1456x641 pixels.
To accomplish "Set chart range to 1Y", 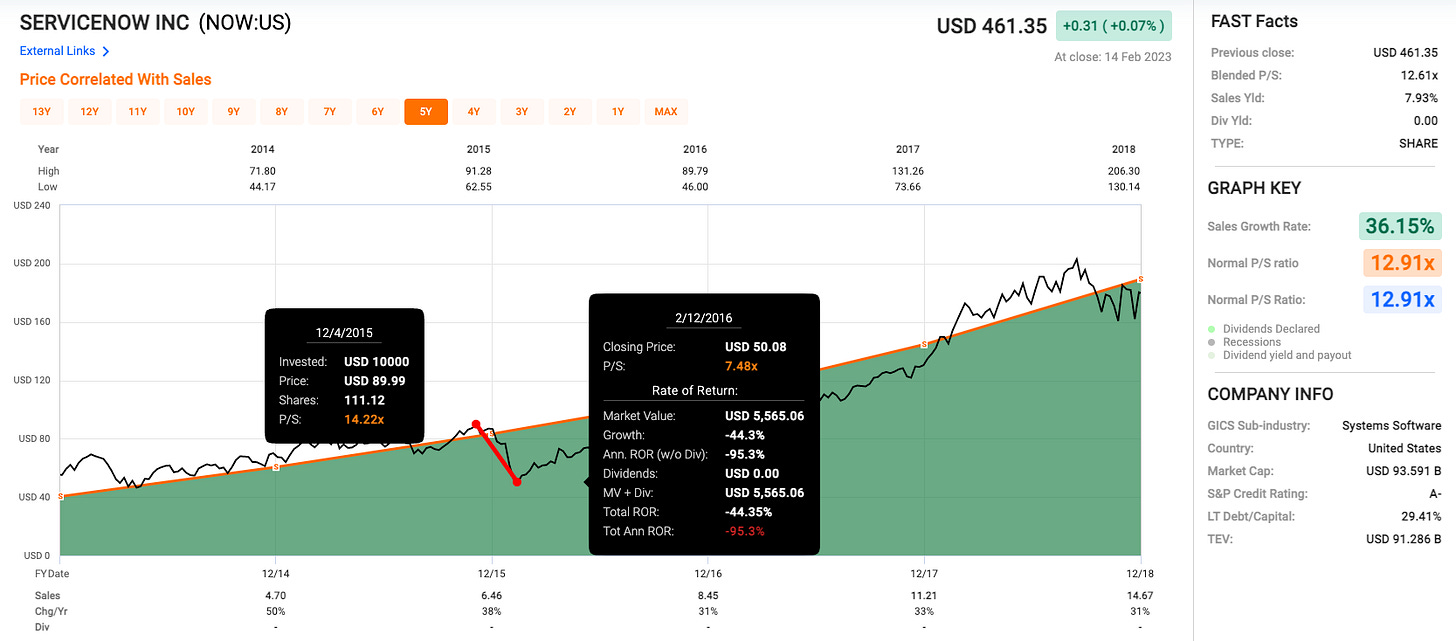I will tap(617, 112).
